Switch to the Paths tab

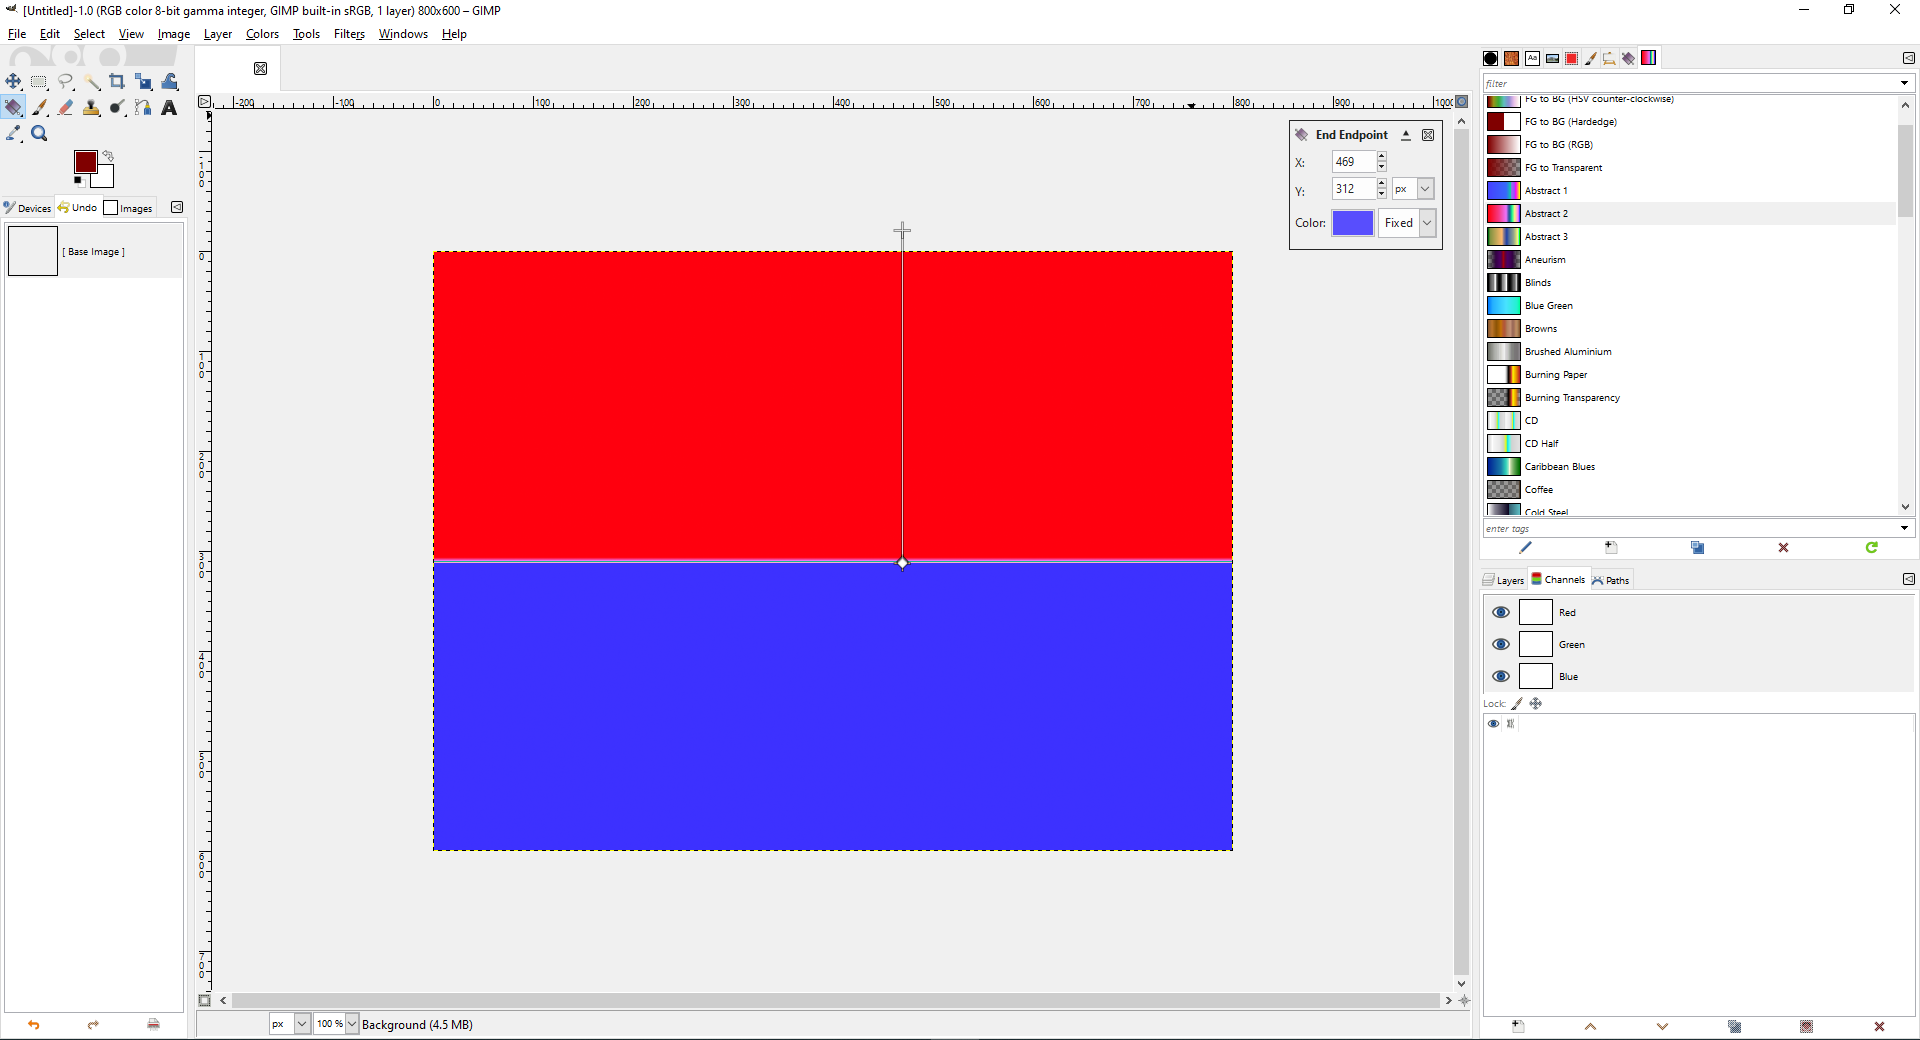pyautogui.click(x=1611, y=580)
